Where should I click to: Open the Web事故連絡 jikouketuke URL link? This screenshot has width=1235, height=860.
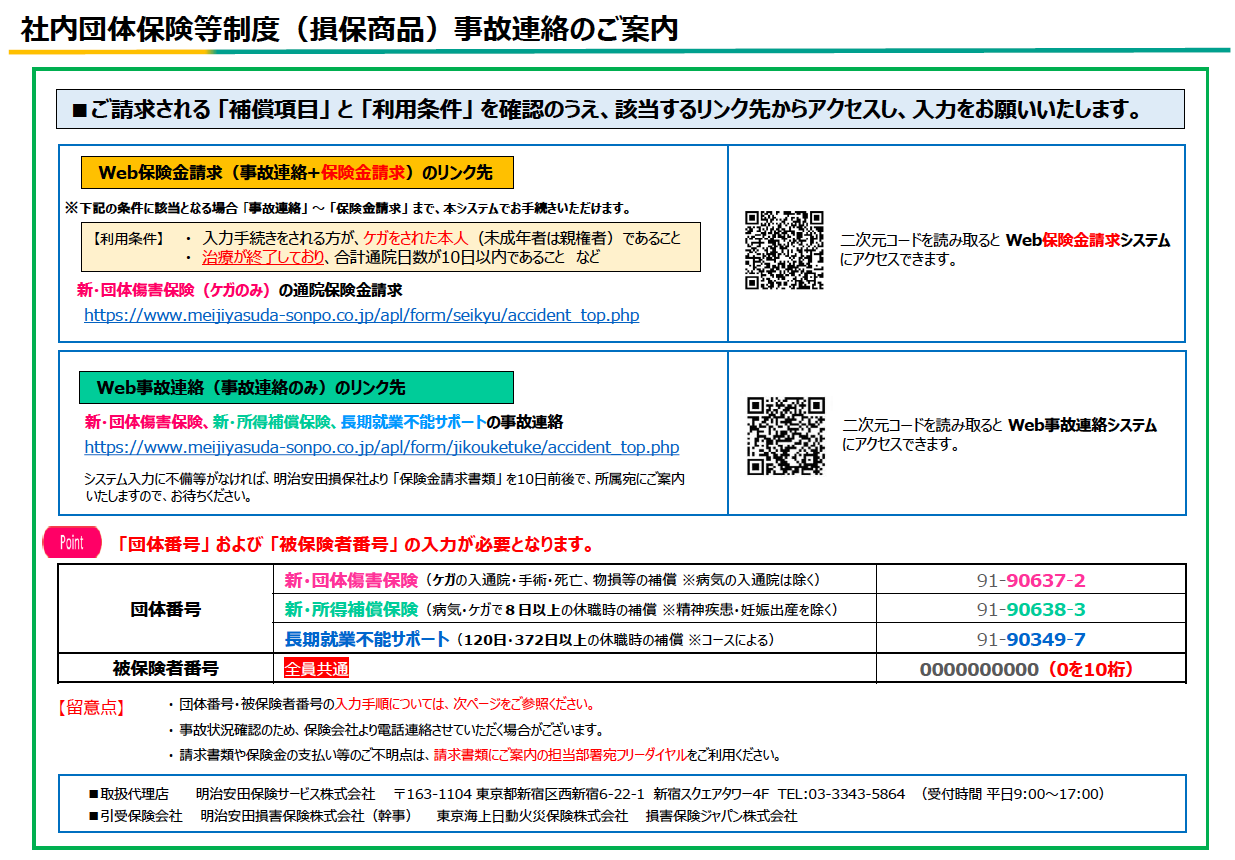(x=381, y=447)
